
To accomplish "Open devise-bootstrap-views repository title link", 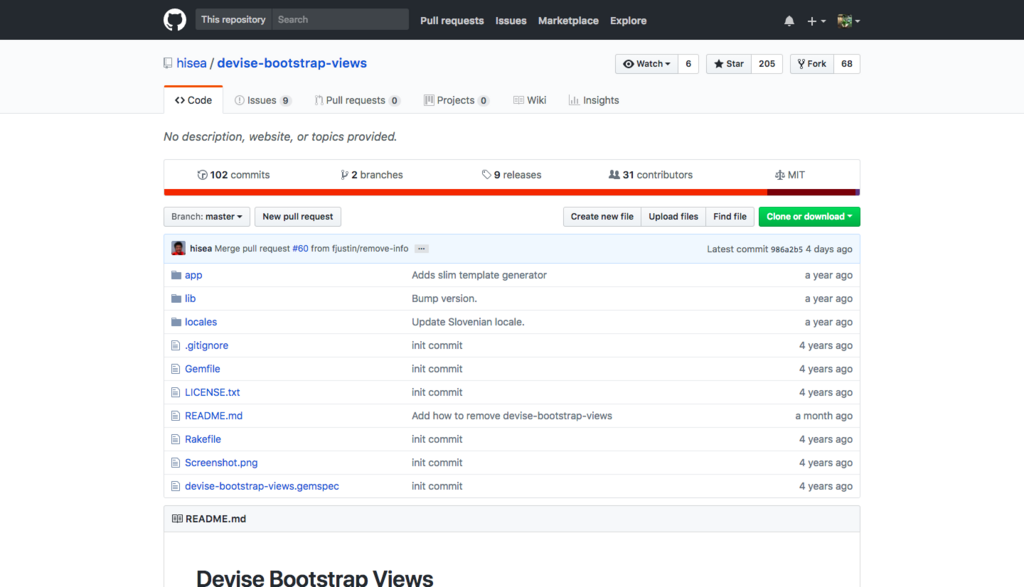I will (292, 63).
